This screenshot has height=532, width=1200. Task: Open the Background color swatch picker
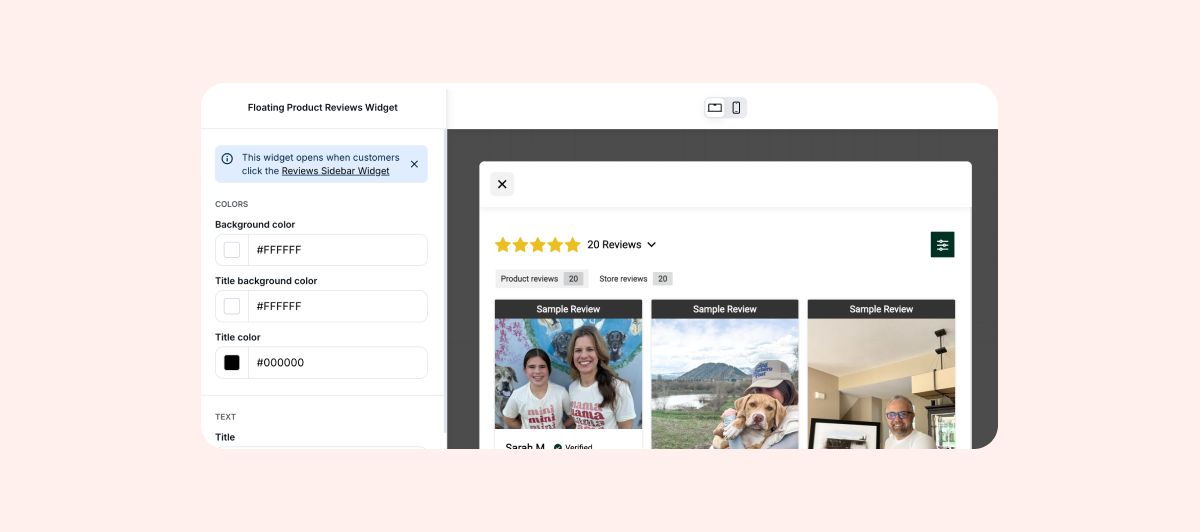[x=232, y=250]
